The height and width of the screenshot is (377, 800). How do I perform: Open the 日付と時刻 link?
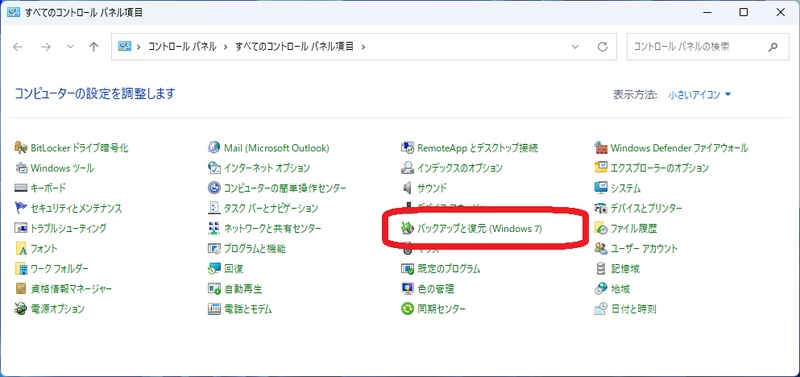[x=633, y=309]
